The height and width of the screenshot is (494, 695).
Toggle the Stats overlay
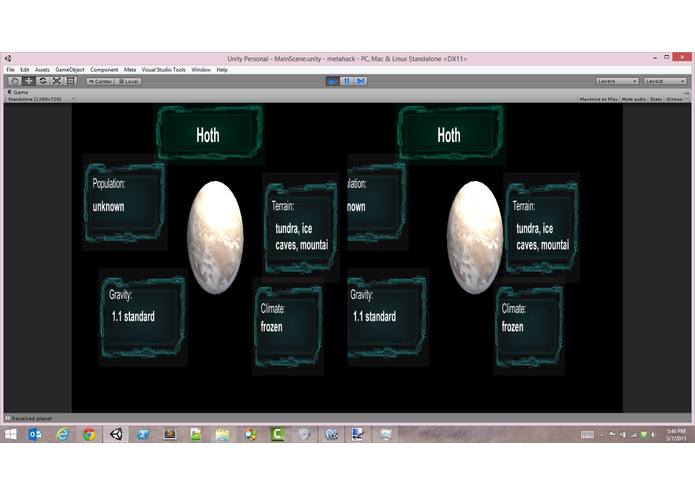click(656, 99)
